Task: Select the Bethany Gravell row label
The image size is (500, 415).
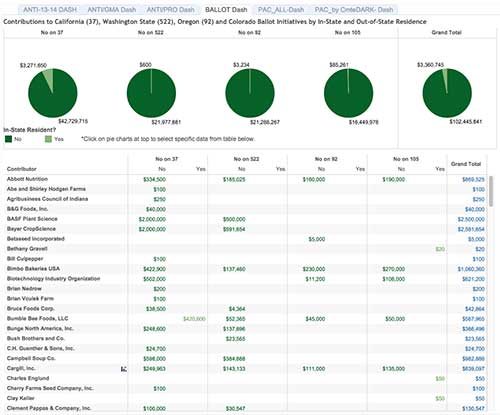Action: pos(27,249)
